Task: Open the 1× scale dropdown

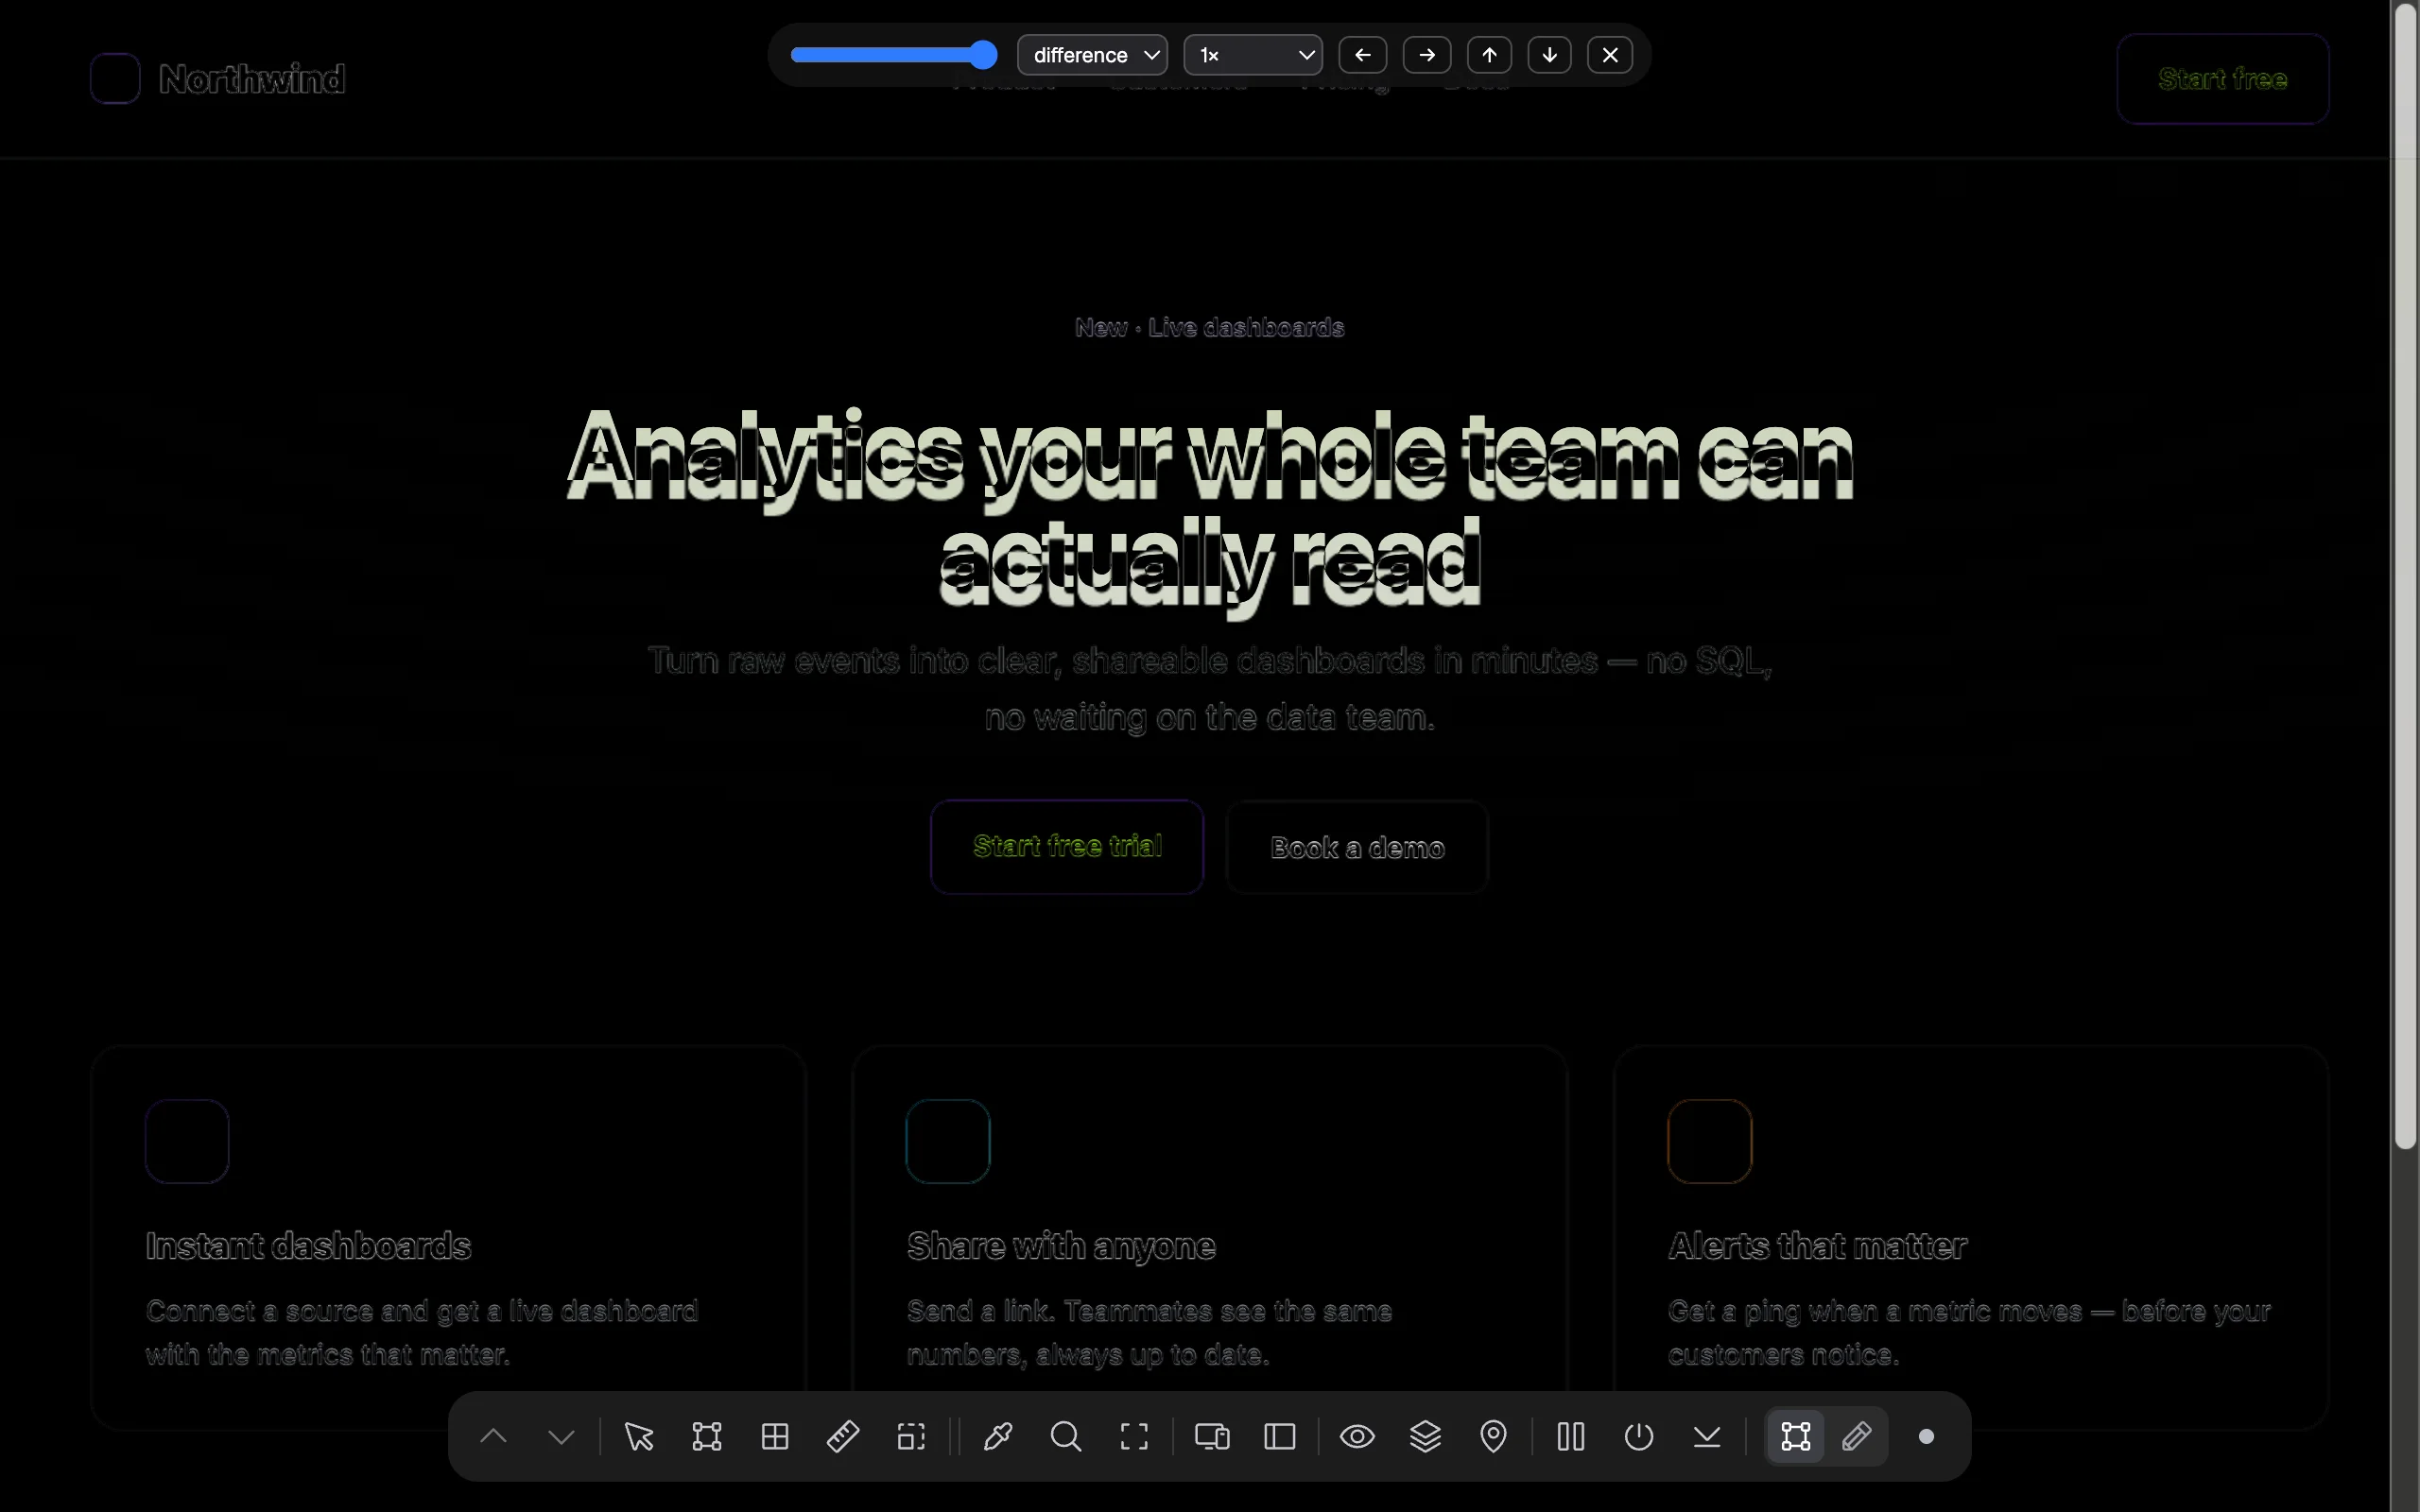Action: [x=1254, y=55]
